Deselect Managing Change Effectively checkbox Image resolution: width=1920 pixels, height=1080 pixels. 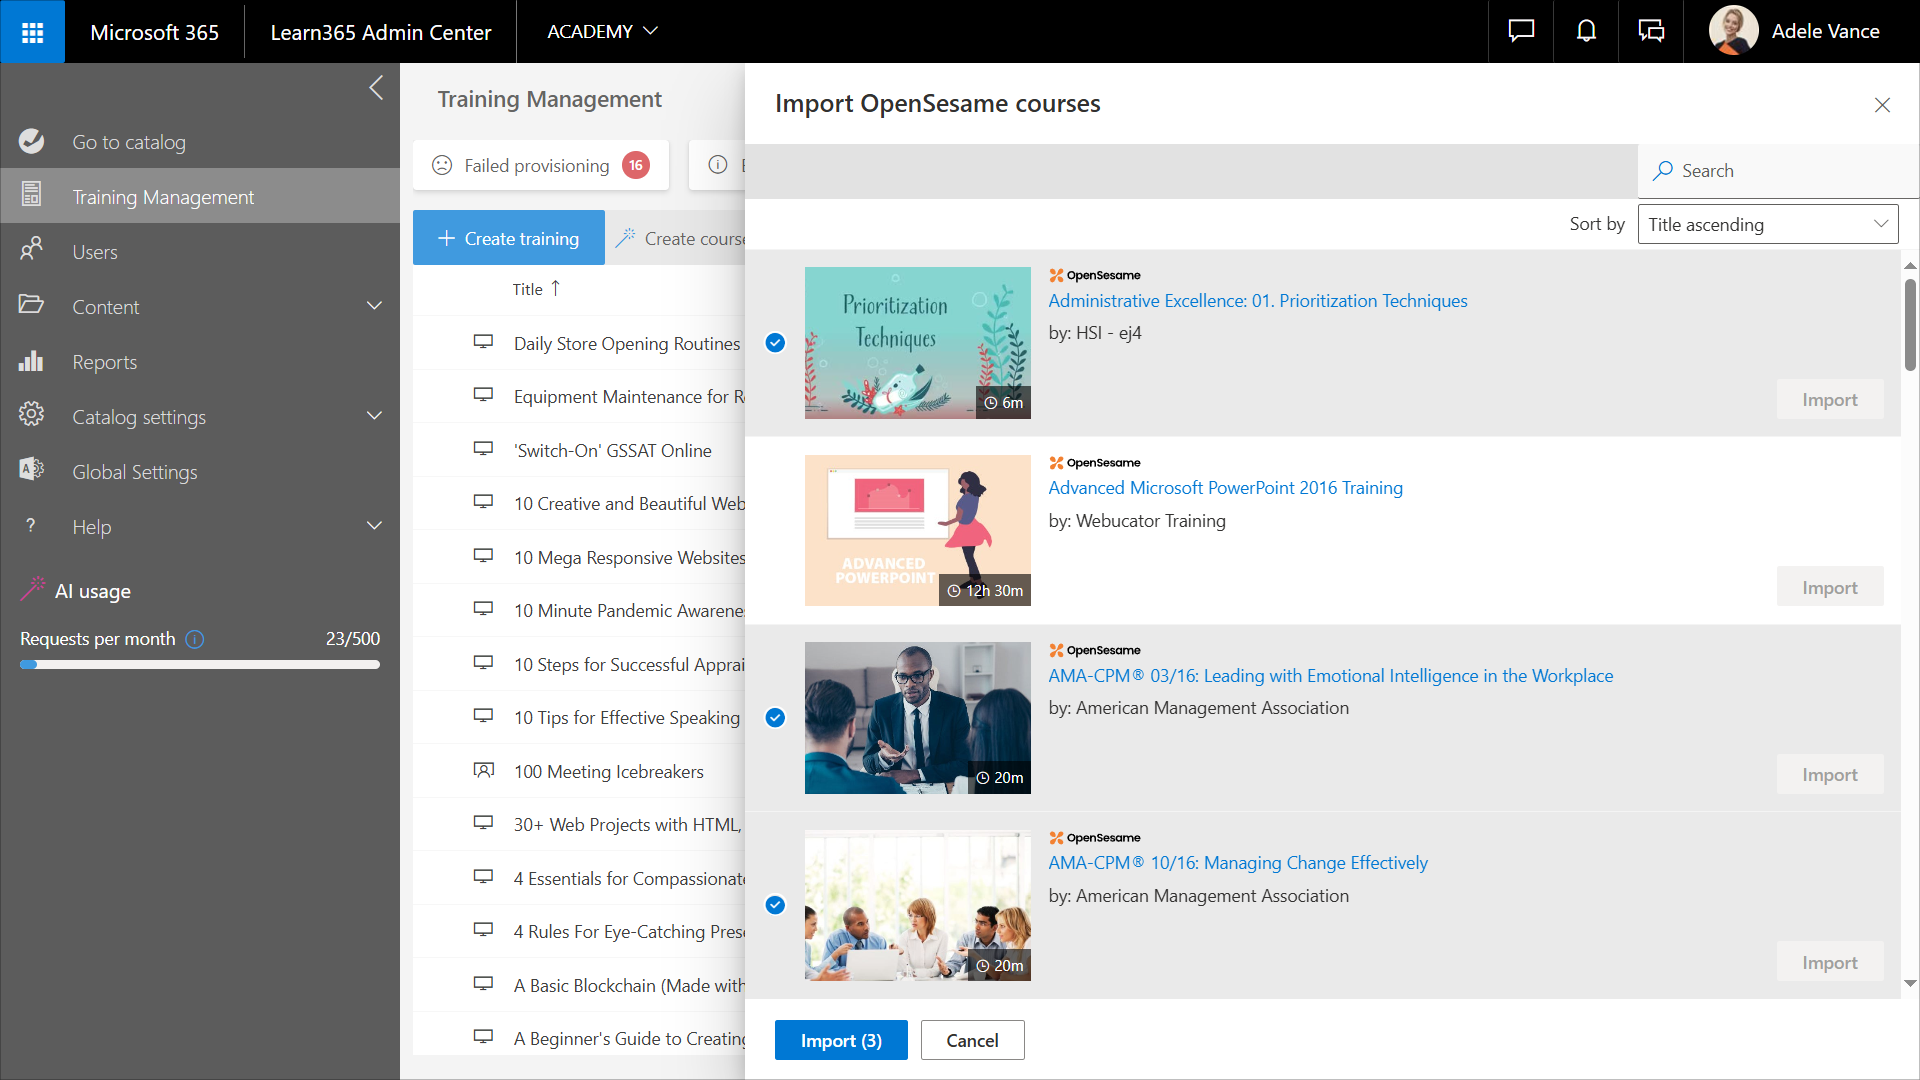click(x=775, y=905)
